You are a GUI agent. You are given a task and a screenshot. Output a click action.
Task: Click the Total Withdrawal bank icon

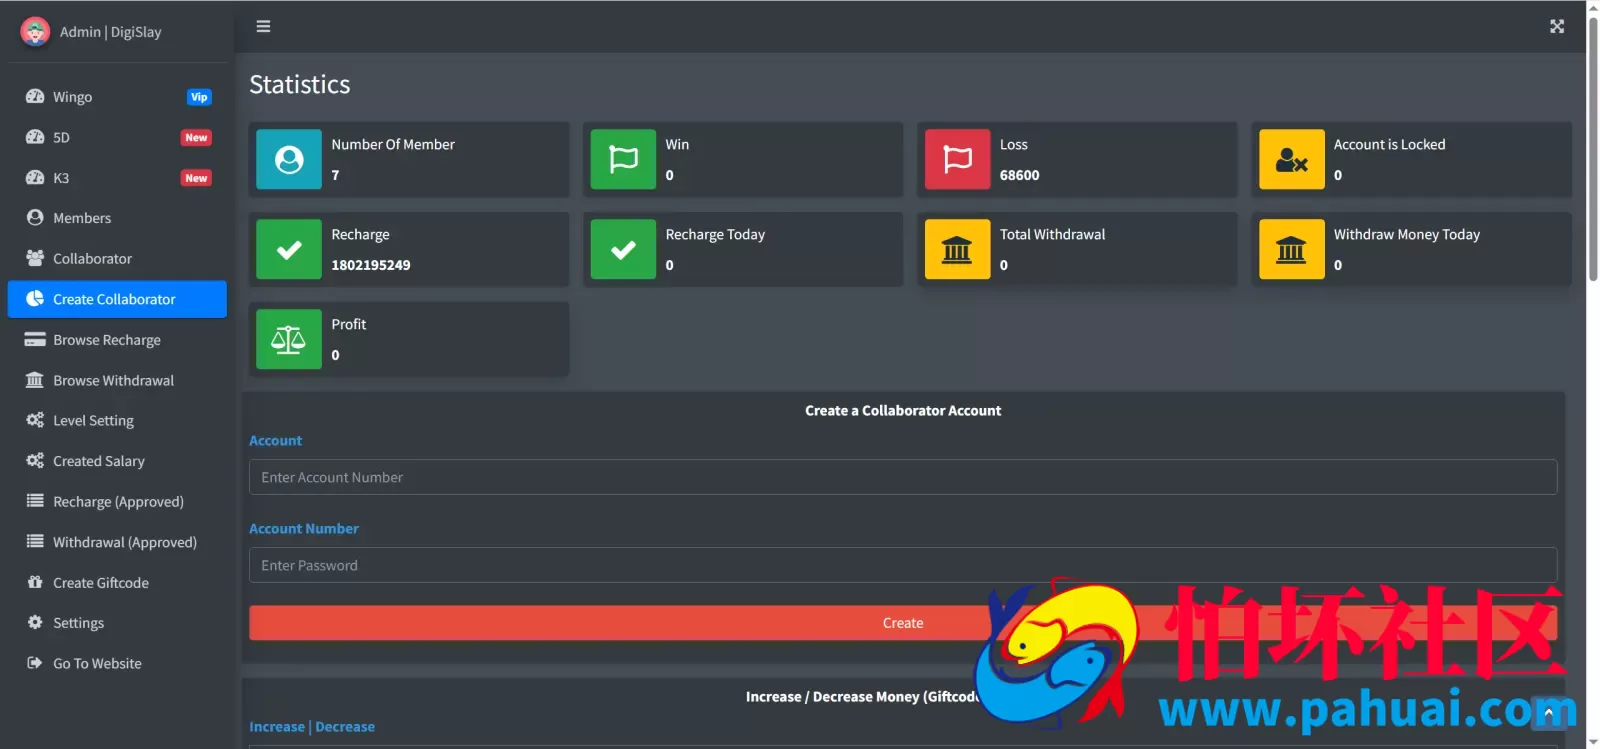[x=957, y=250]
